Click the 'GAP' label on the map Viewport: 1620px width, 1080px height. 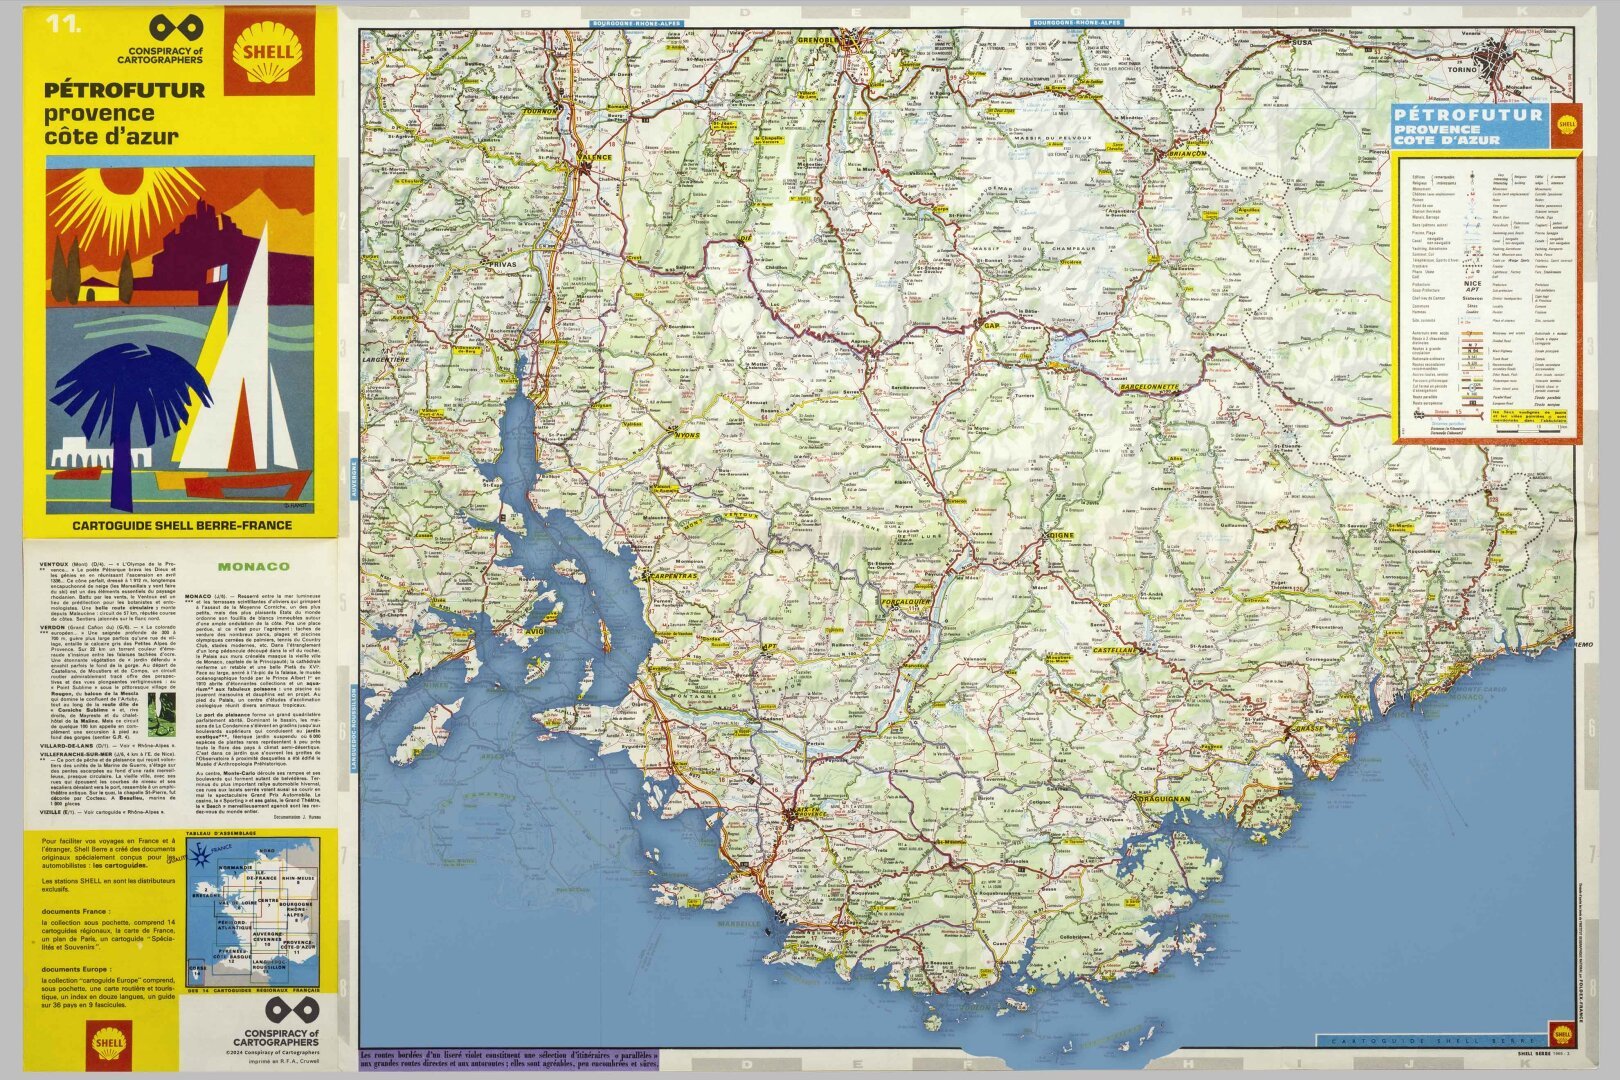coord(992,326)
